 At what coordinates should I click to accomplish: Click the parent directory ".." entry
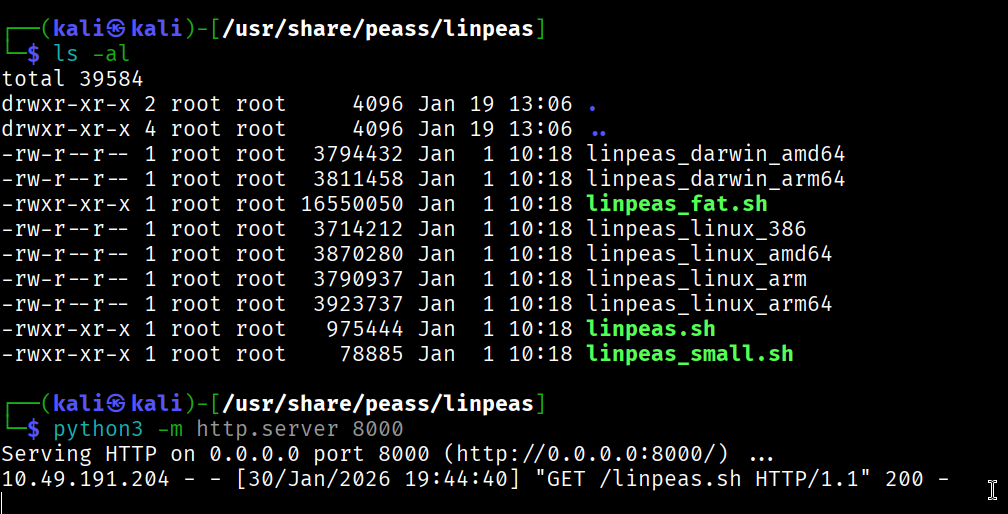point(598,129)
